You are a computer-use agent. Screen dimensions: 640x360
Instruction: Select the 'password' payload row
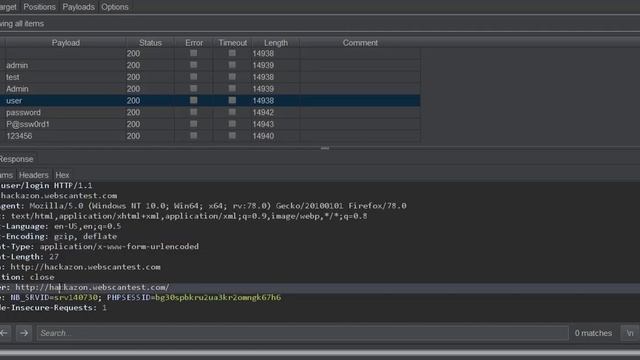pos(210,112)
